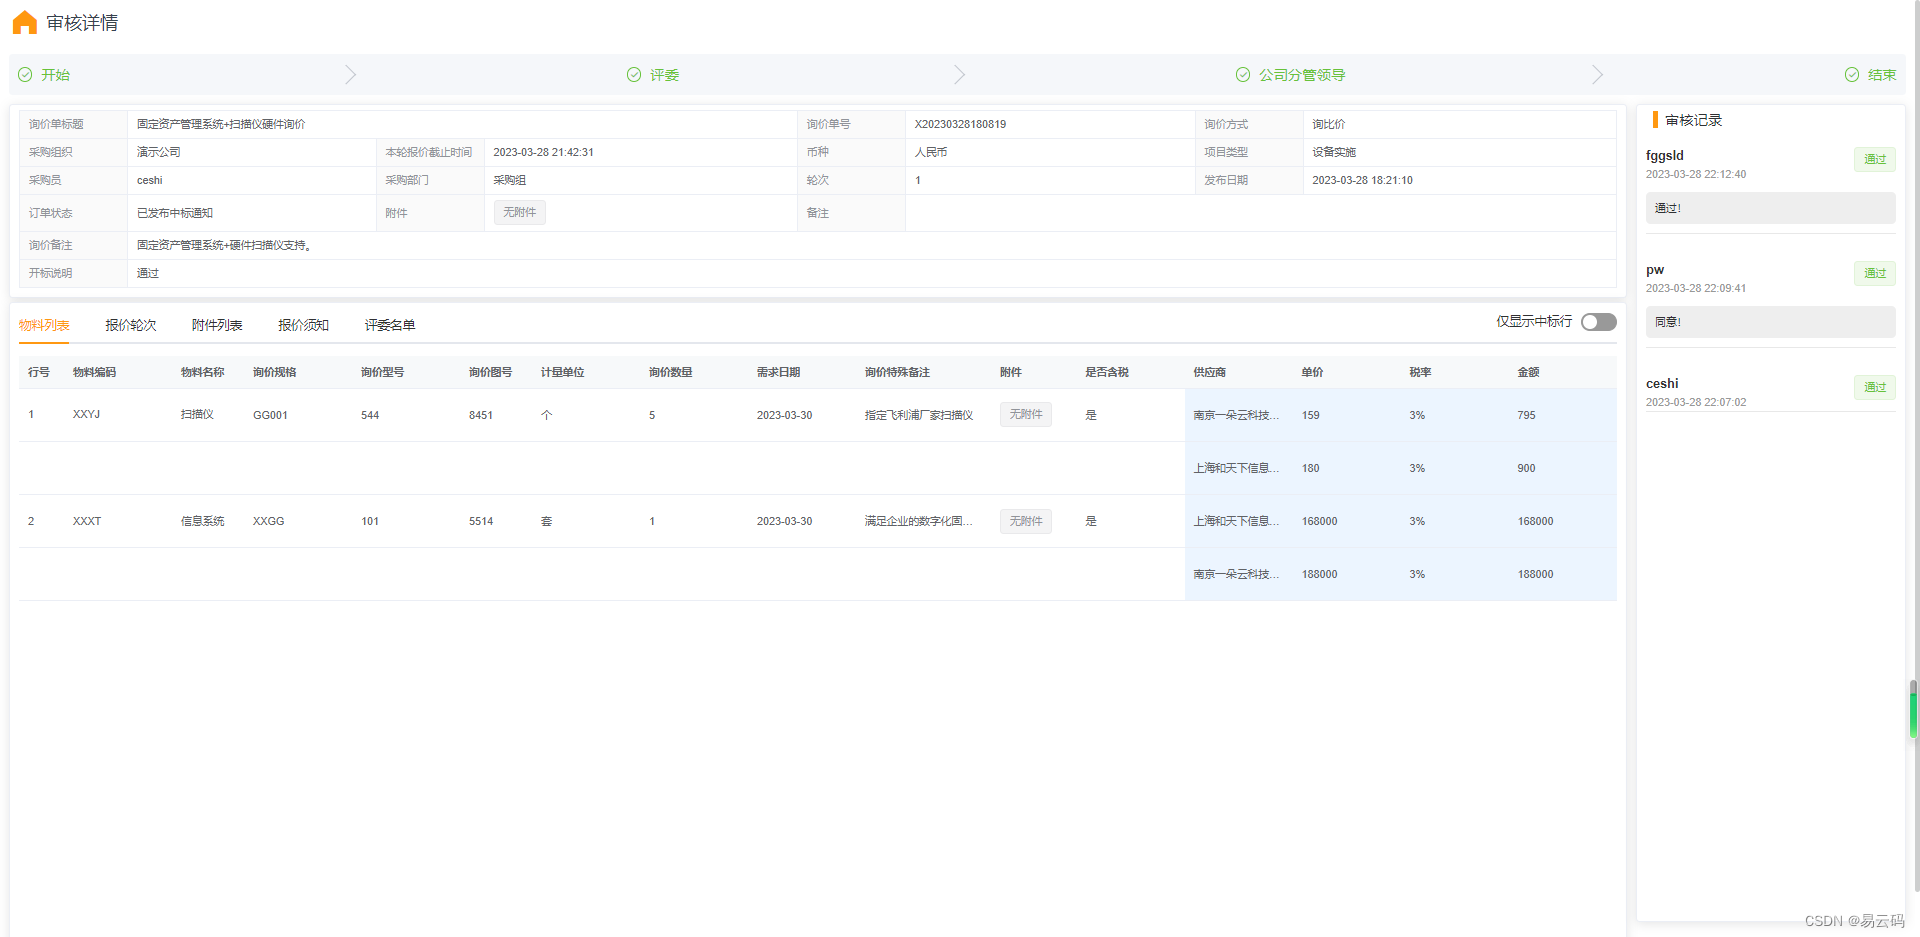Click the 信息系统 material name cell
This screenshot has width=1920, height=937.
click(x=202, y=521)
